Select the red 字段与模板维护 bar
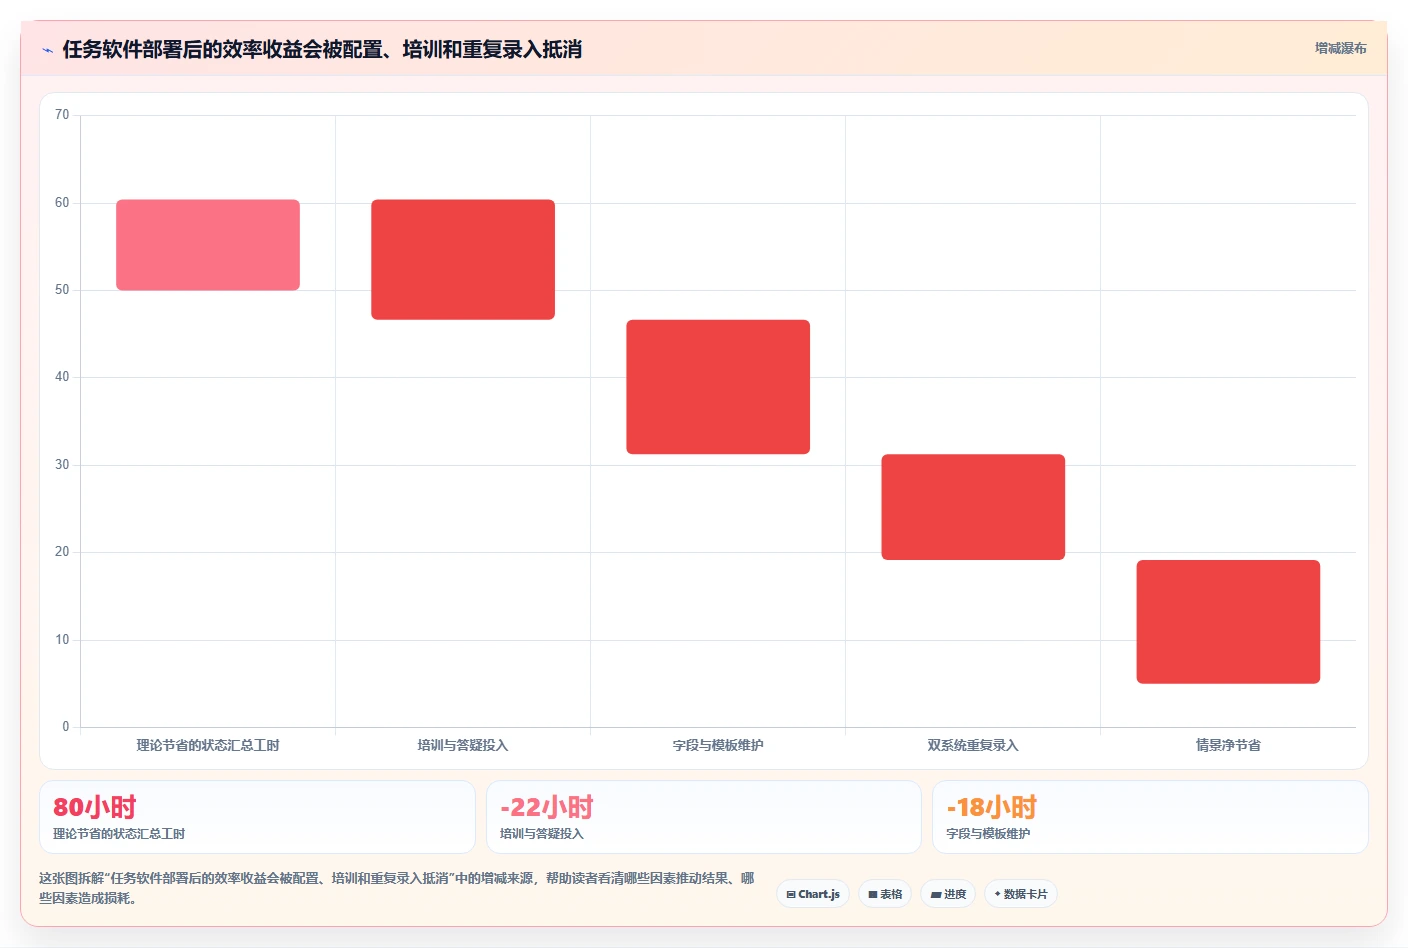 tap(718, 387)
